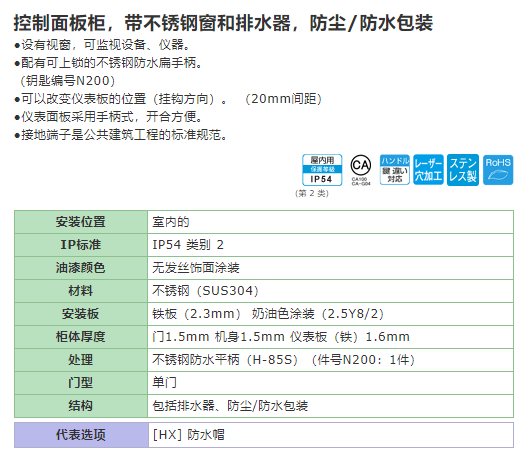This screenshot has width=520, height=451.
Task: Click the IP54 indoor-use protection badge
Action: [322, 170]
